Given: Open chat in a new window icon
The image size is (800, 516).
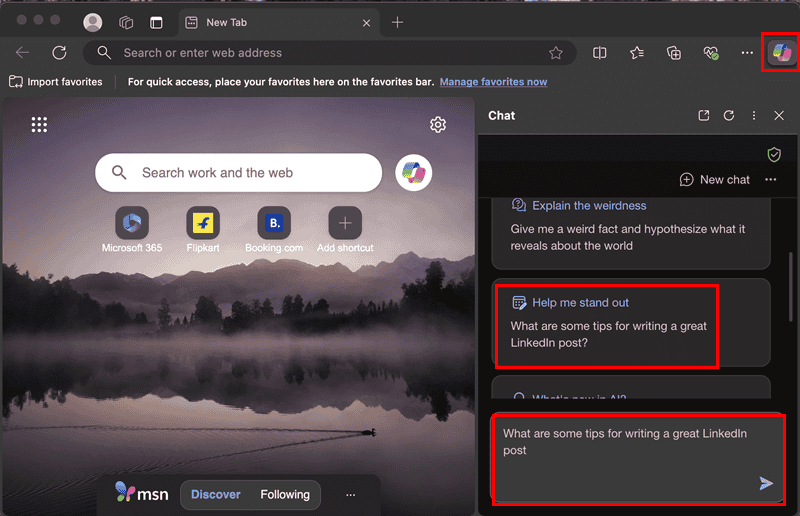Looking at the screenshot, I should (704, 116).
